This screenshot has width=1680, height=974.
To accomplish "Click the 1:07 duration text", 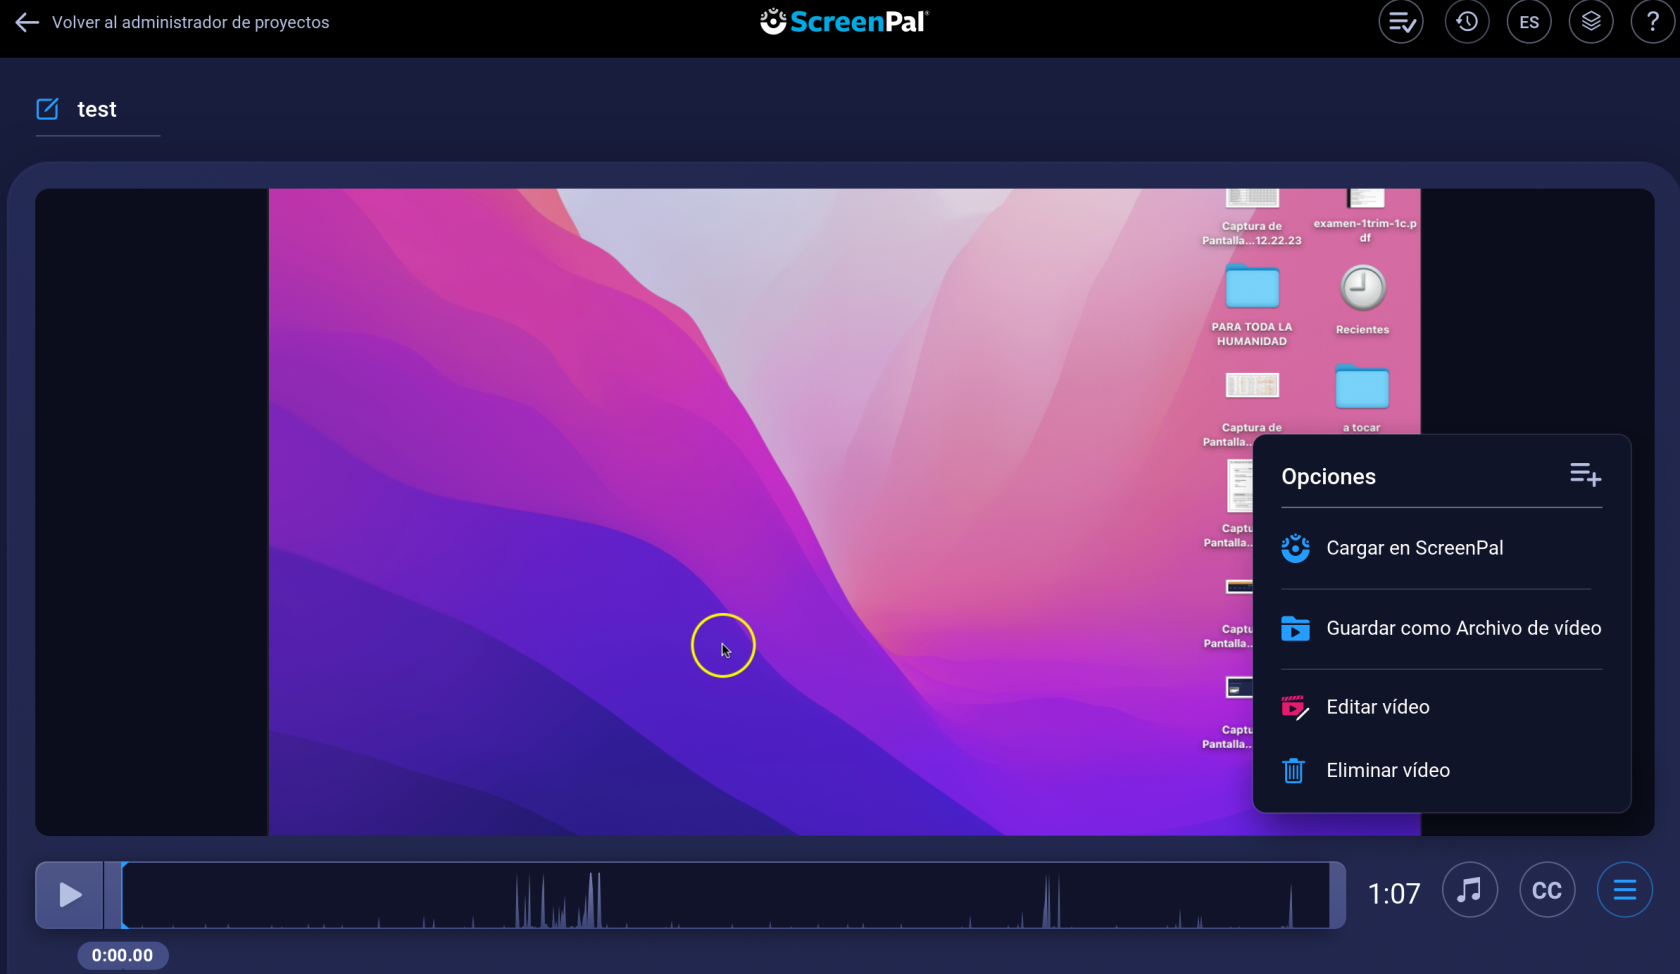I will point(1394,894).
